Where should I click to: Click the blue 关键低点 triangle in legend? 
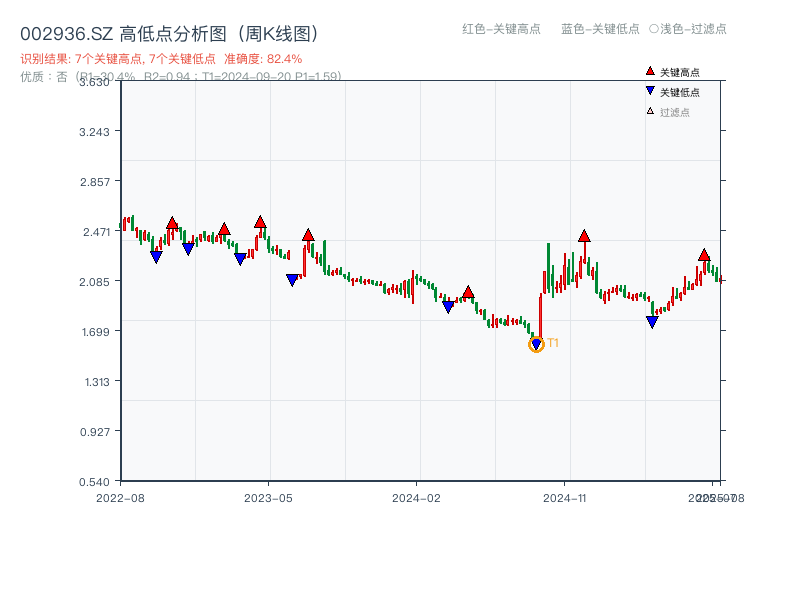click(650, 91)
